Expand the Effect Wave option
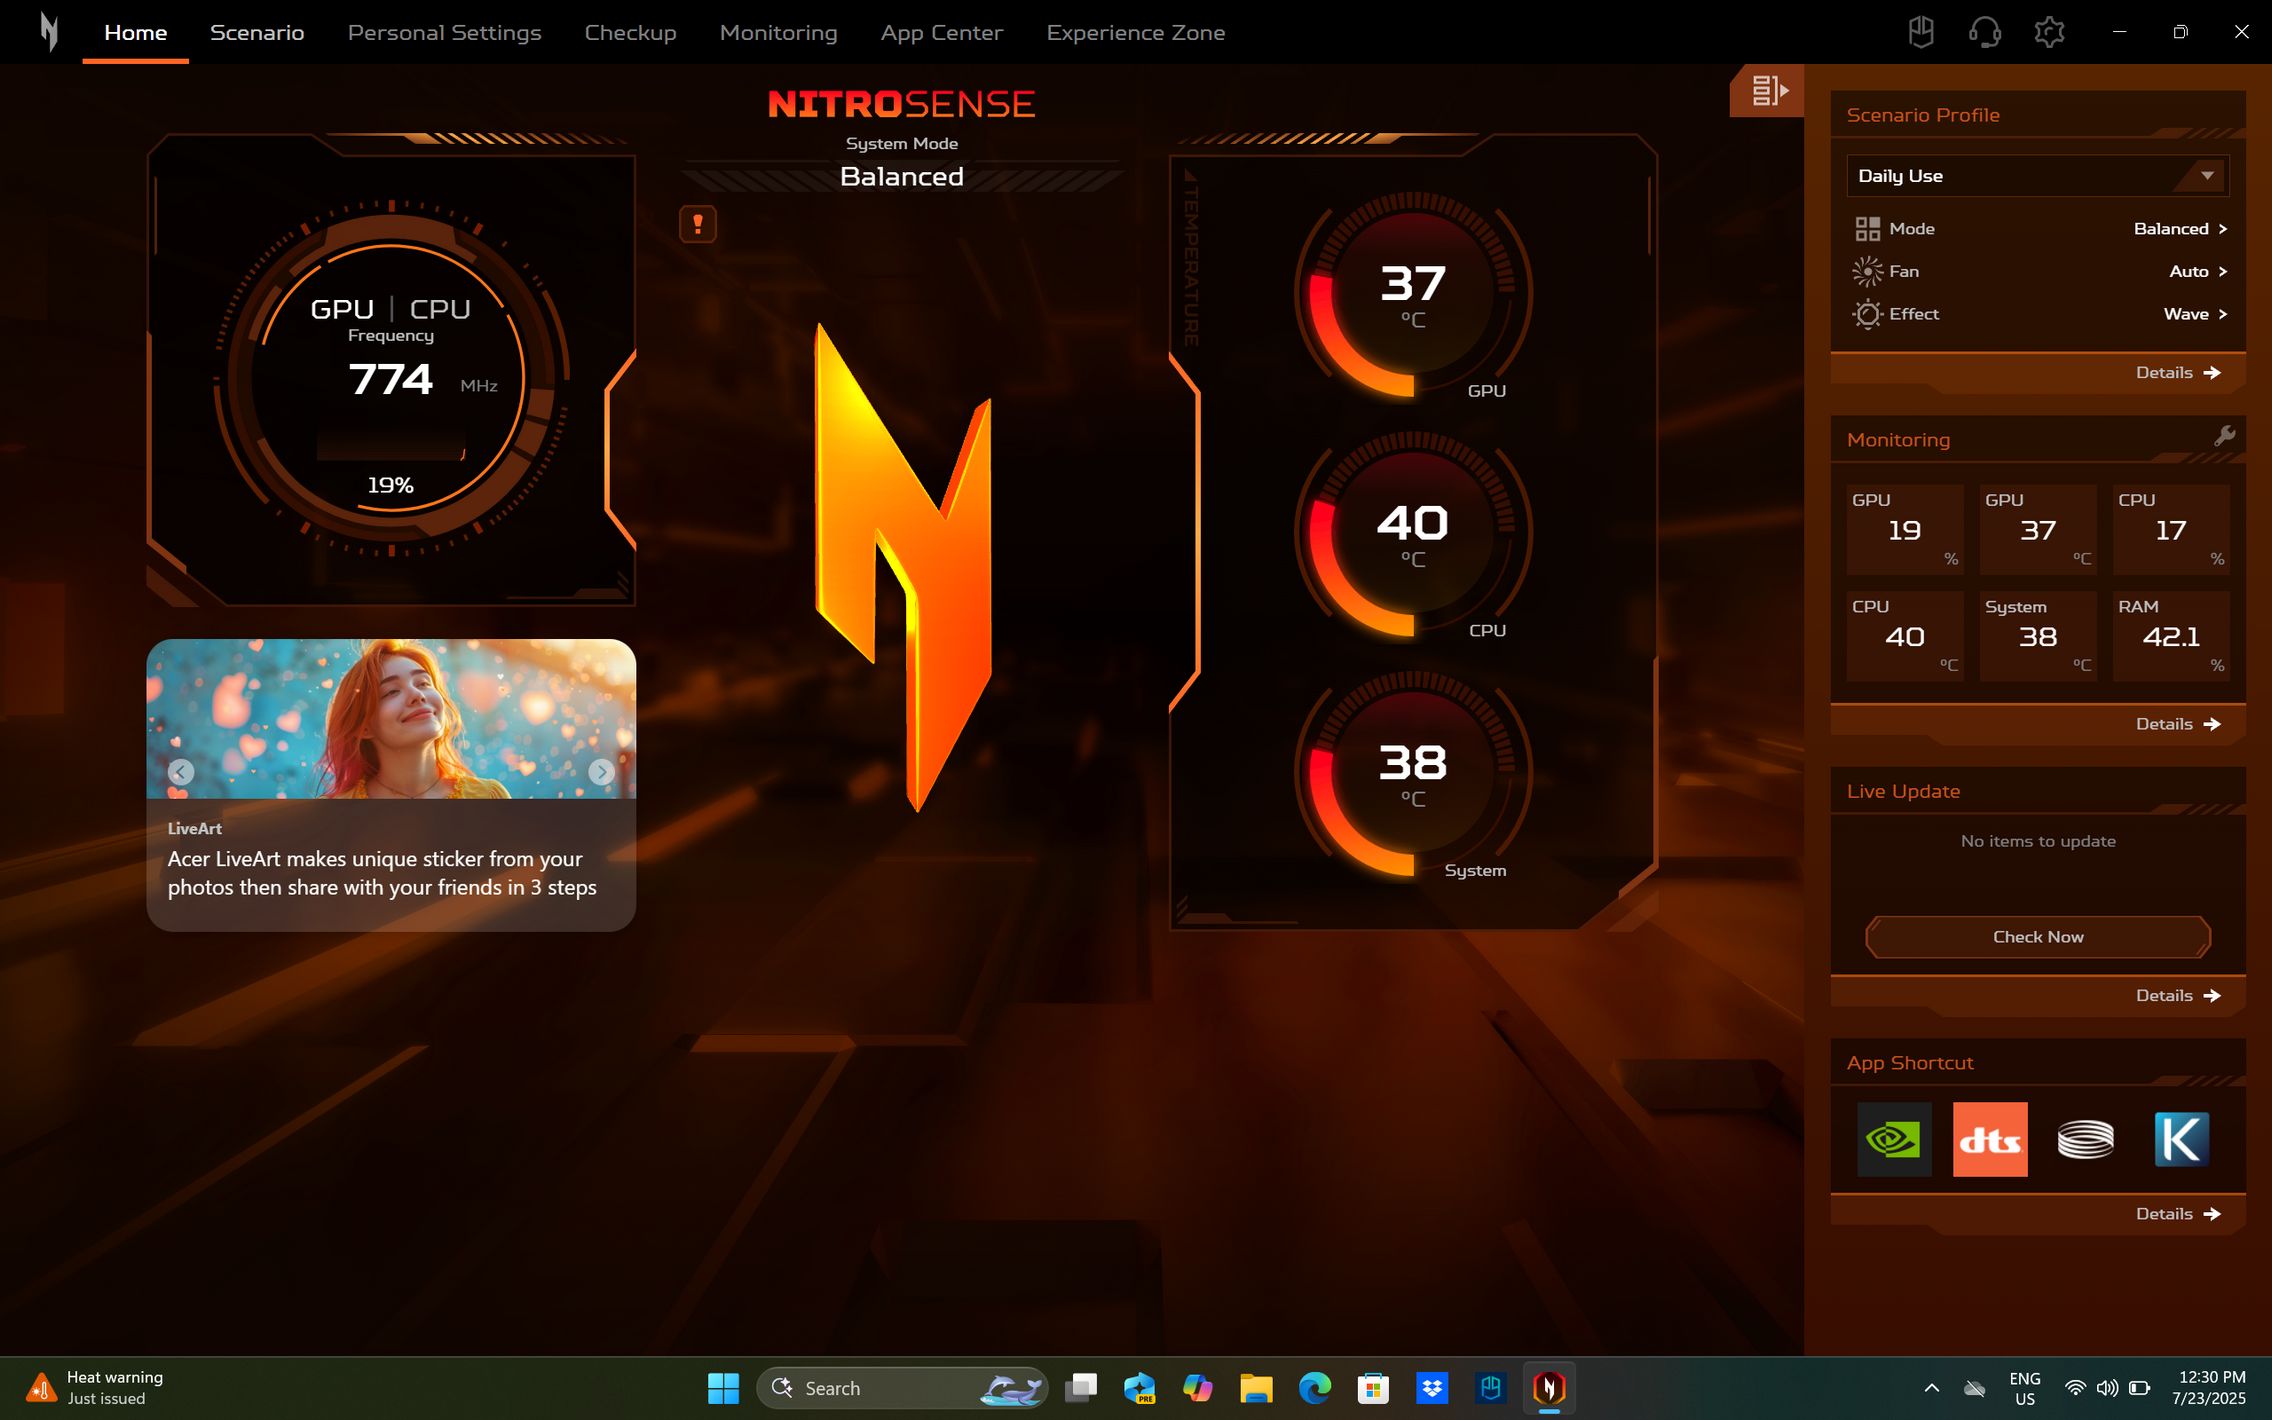This screenshot has height=1420, width=2272. pyautogui.click(x=2195, y=314)
